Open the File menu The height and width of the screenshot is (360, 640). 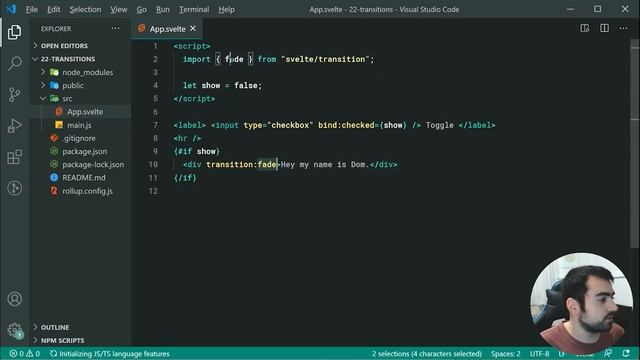31,9
